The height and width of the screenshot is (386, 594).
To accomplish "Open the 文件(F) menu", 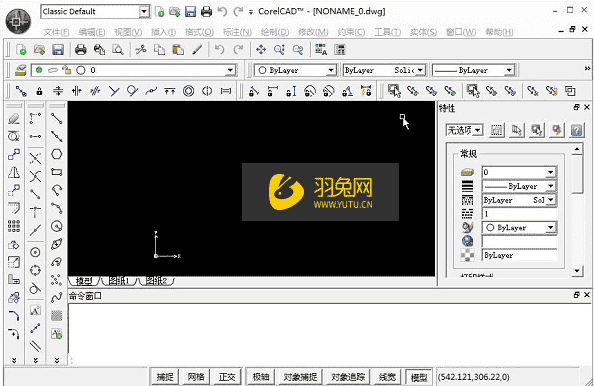I will click(56, 32).
